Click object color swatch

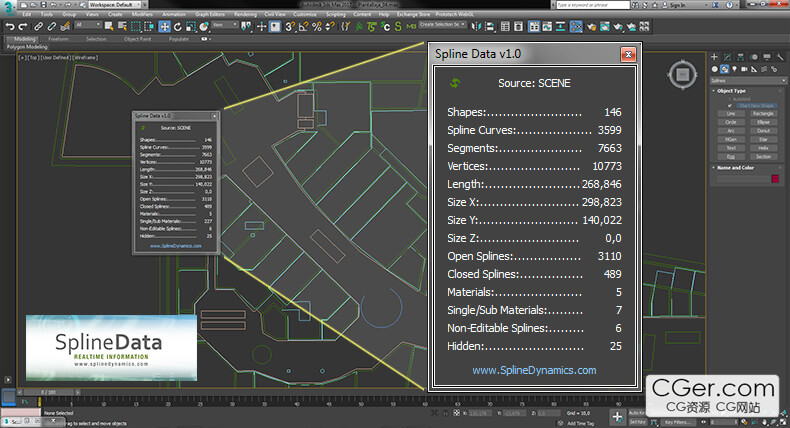coord(775,178)
